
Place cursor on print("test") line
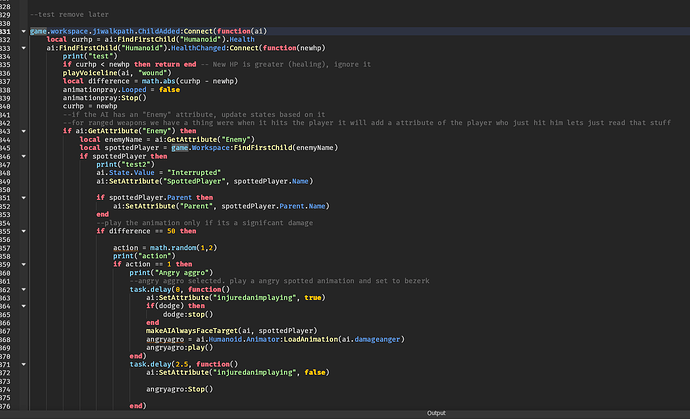click(x=90, y=56)
